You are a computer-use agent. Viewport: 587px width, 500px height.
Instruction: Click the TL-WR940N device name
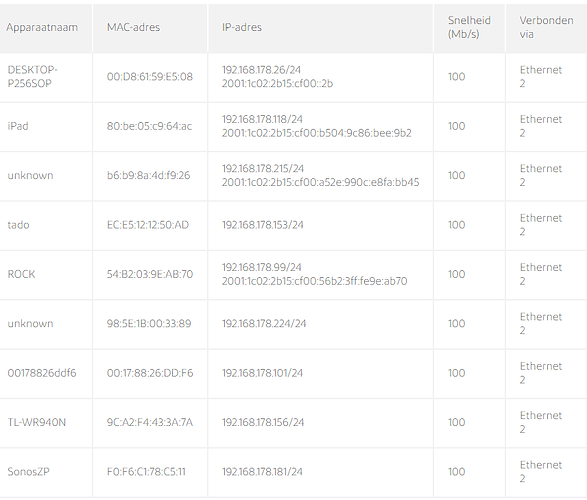pyautogui.click(x=37, y=423)
